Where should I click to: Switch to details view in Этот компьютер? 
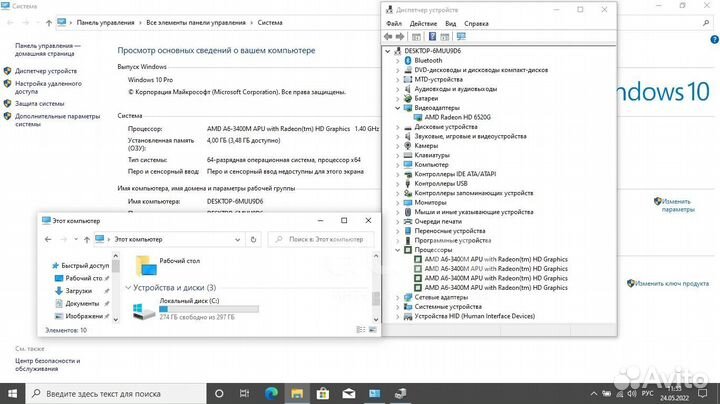pos(361,330)
